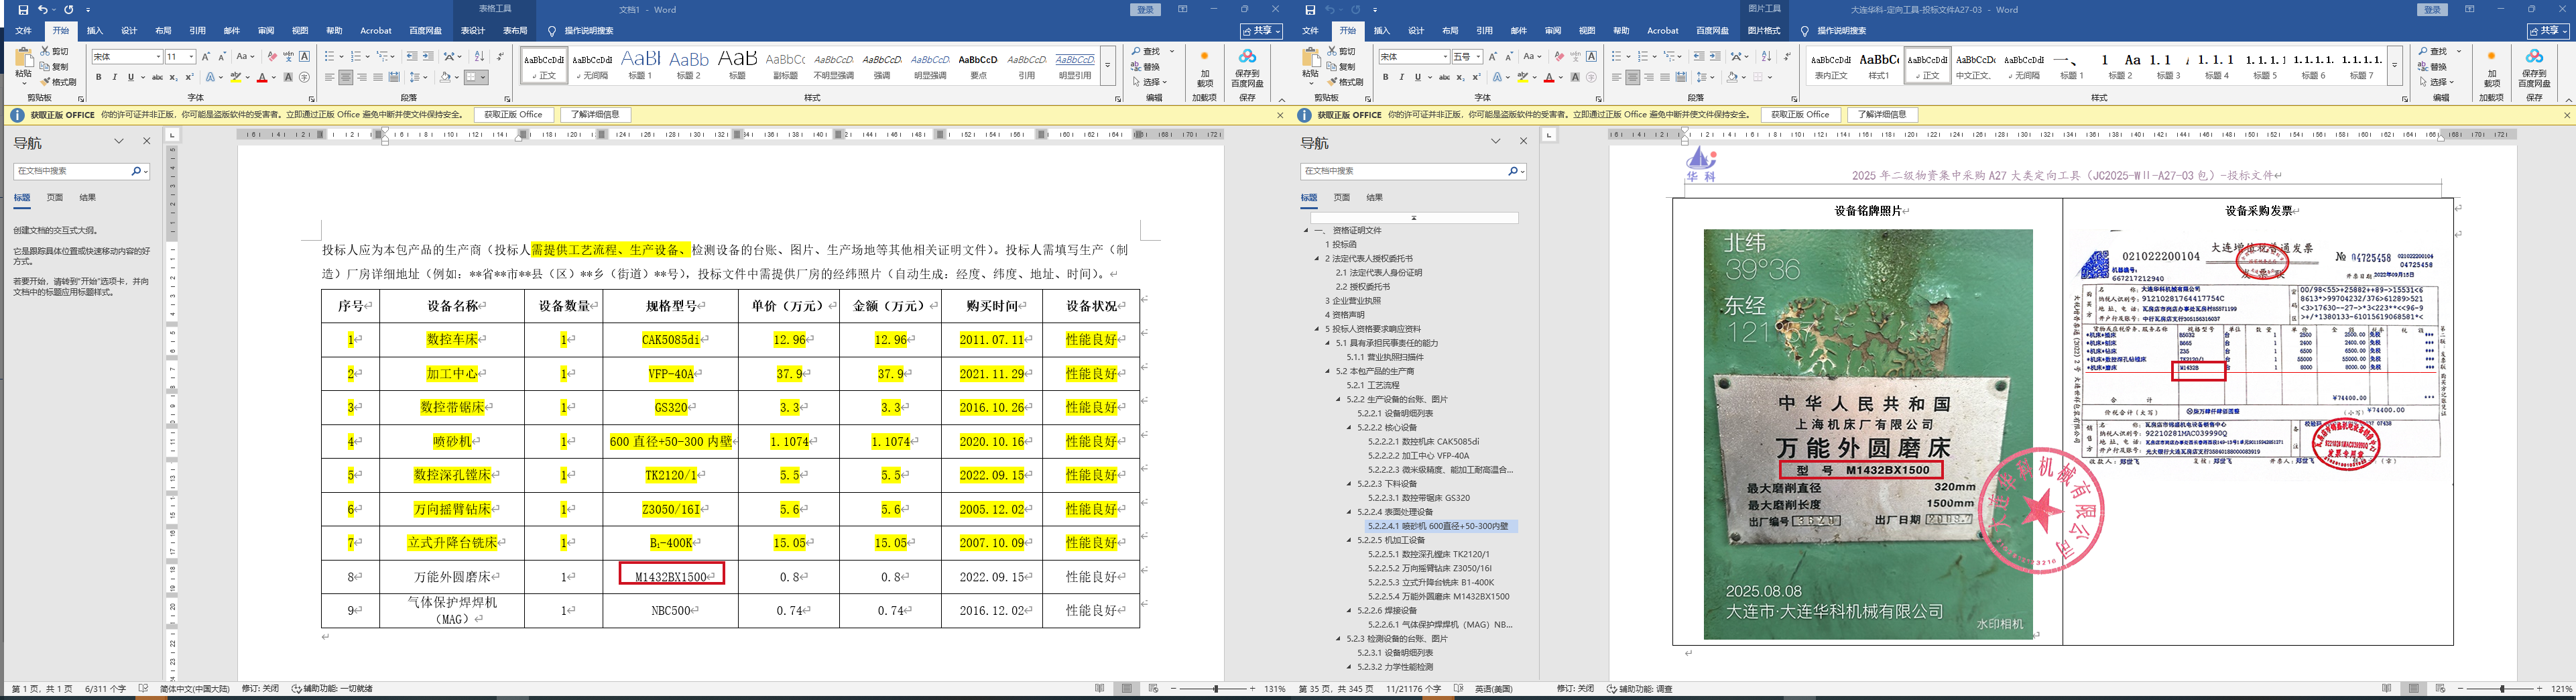Switch to the 图片格式 ribbon tab
This screenshot has height=700, width=2576.
tap(1763, 31)
